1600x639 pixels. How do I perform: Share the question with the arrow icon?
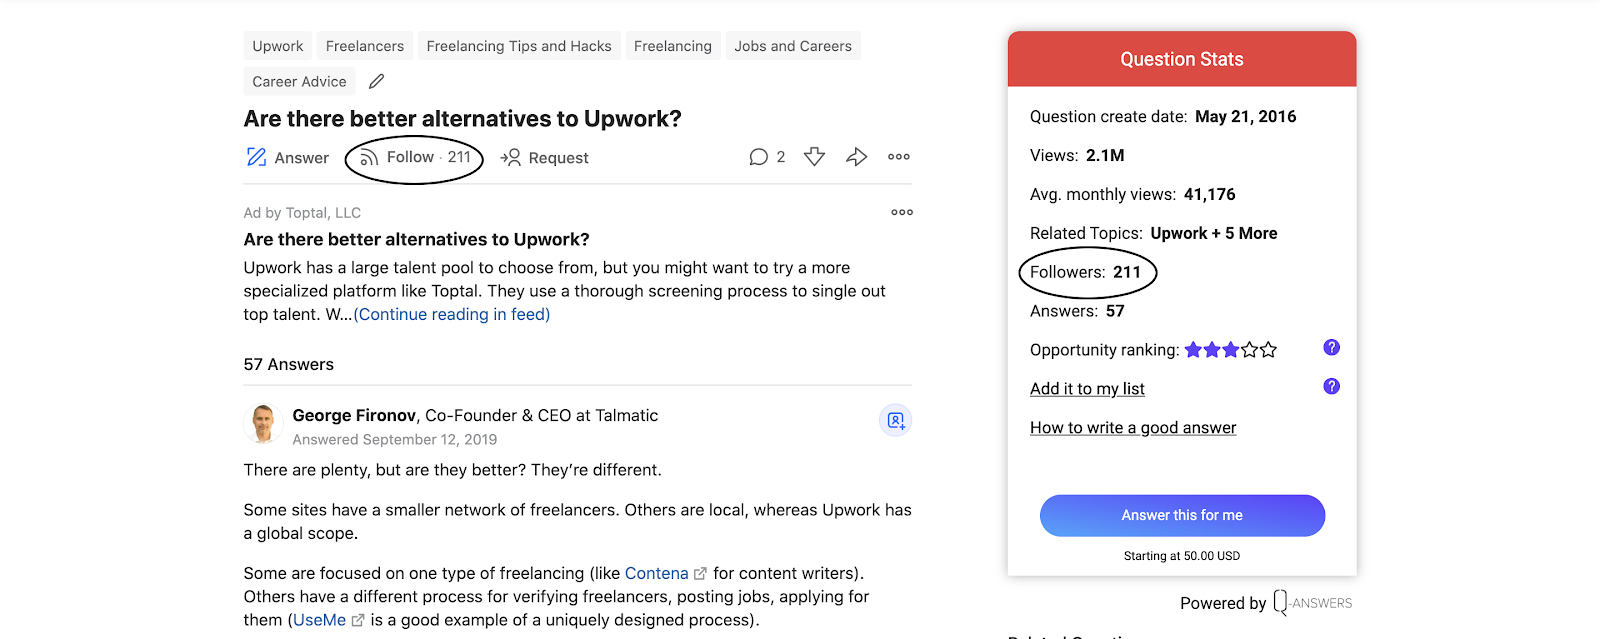[856, 156]
